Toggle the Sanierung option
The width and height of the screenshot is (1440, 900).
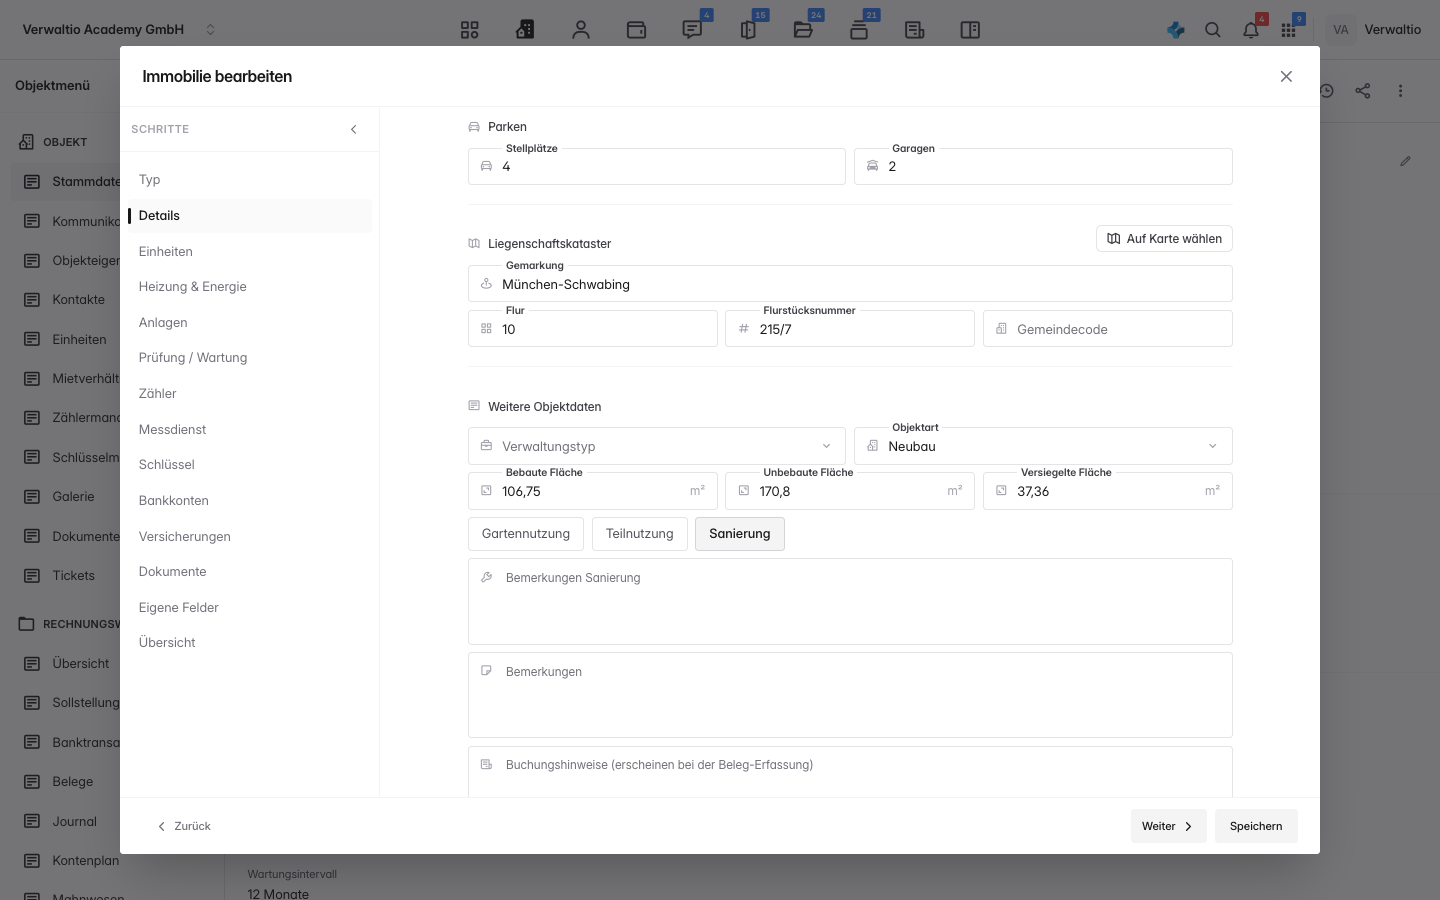[740, 534]
